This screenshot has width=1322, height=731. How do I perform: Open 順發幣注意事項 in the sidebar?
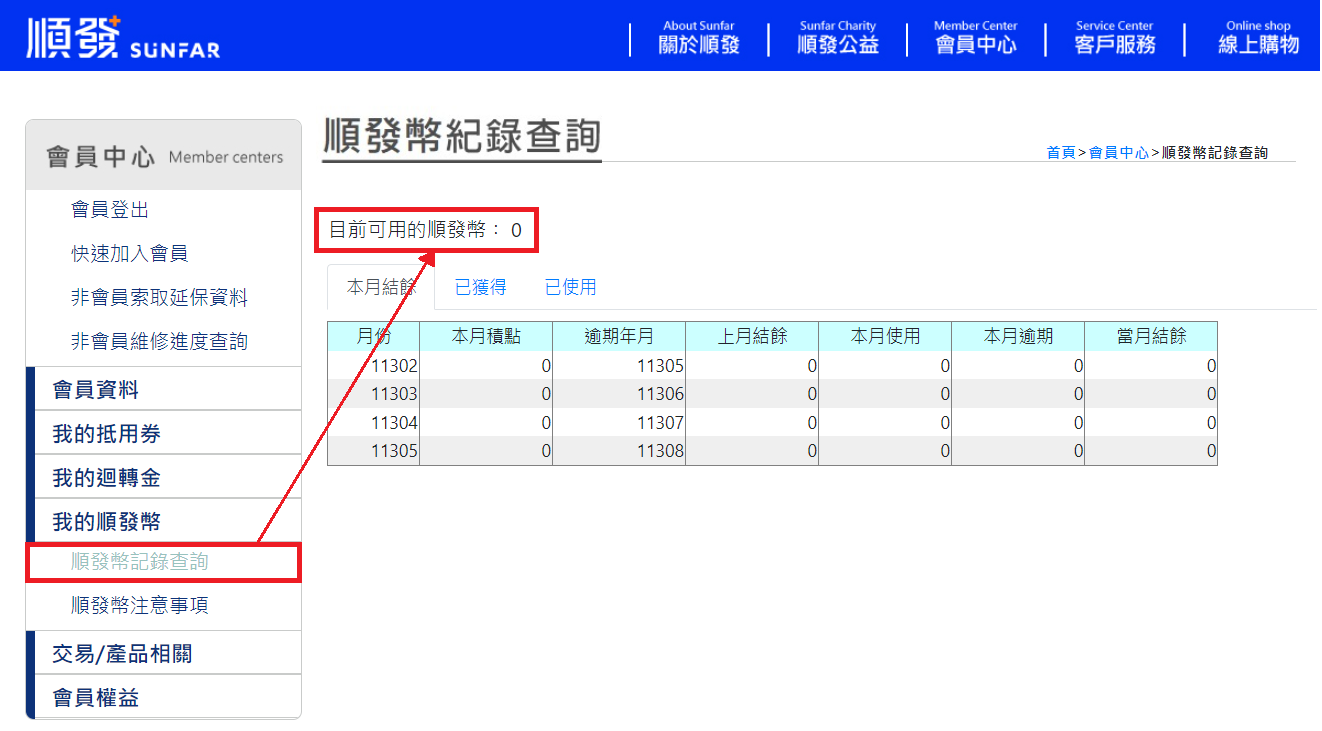[x=139, y=606]
